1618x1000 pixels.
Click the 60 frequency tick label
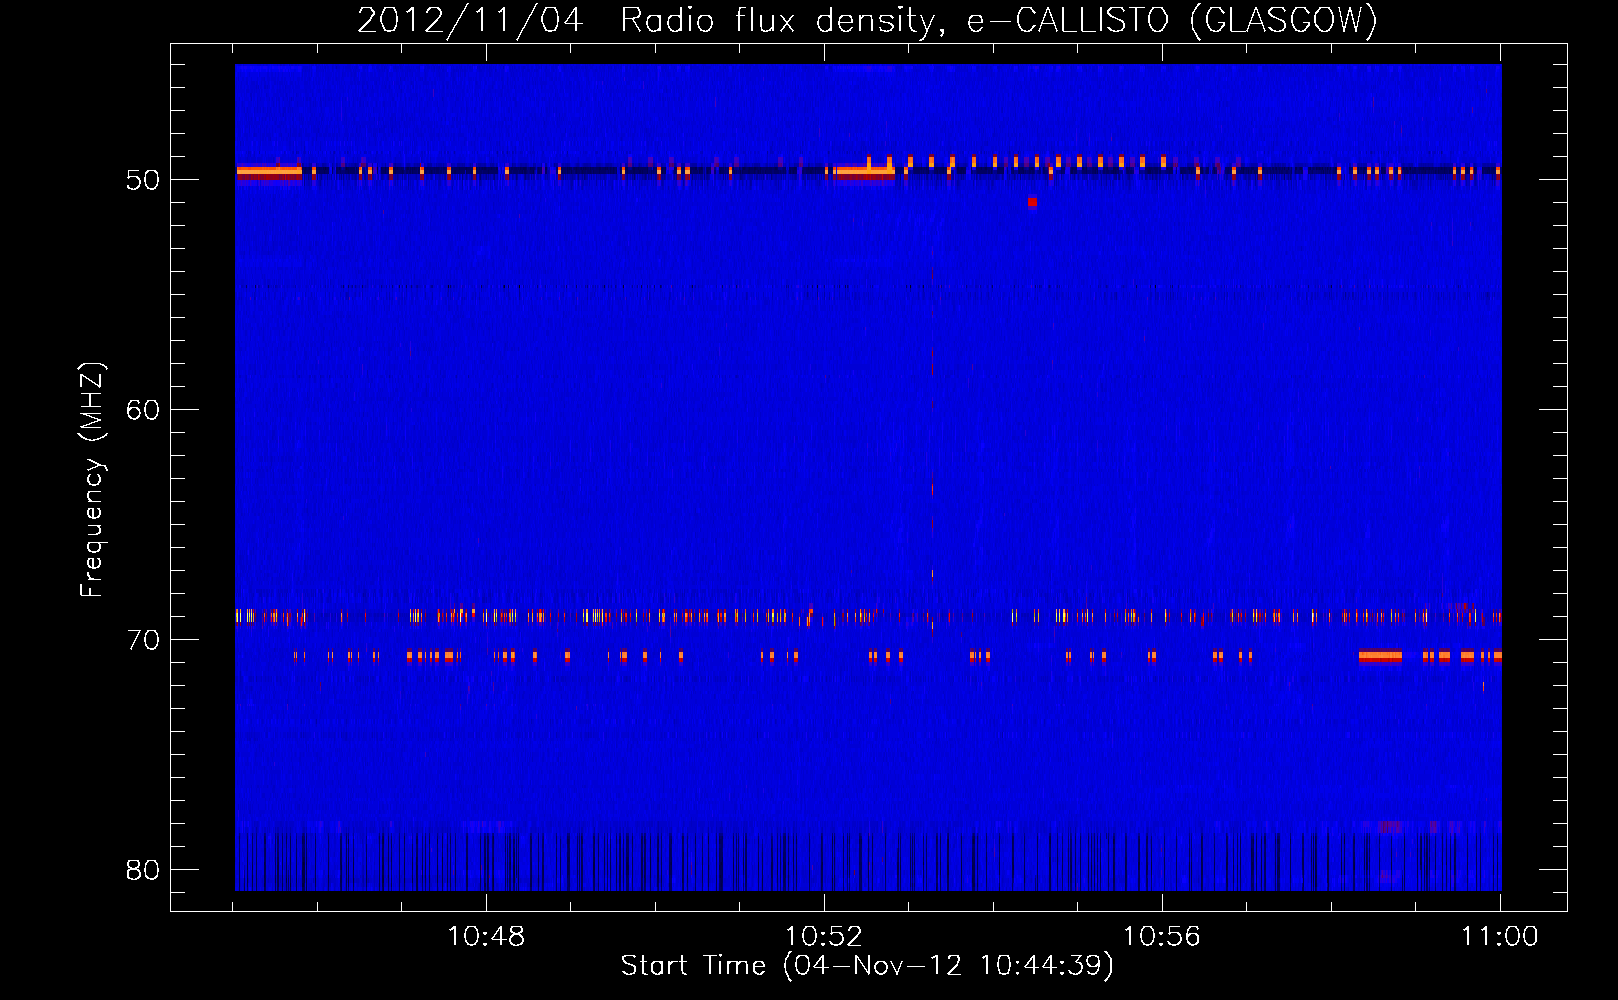143,410
